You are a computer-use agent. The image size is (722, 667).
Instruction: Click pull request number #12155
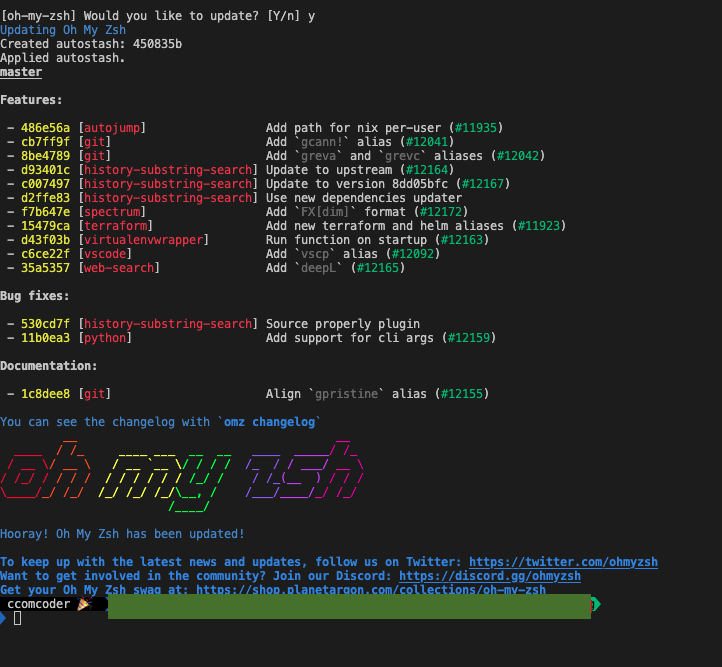pyautogui.click(x=462, y=394)
